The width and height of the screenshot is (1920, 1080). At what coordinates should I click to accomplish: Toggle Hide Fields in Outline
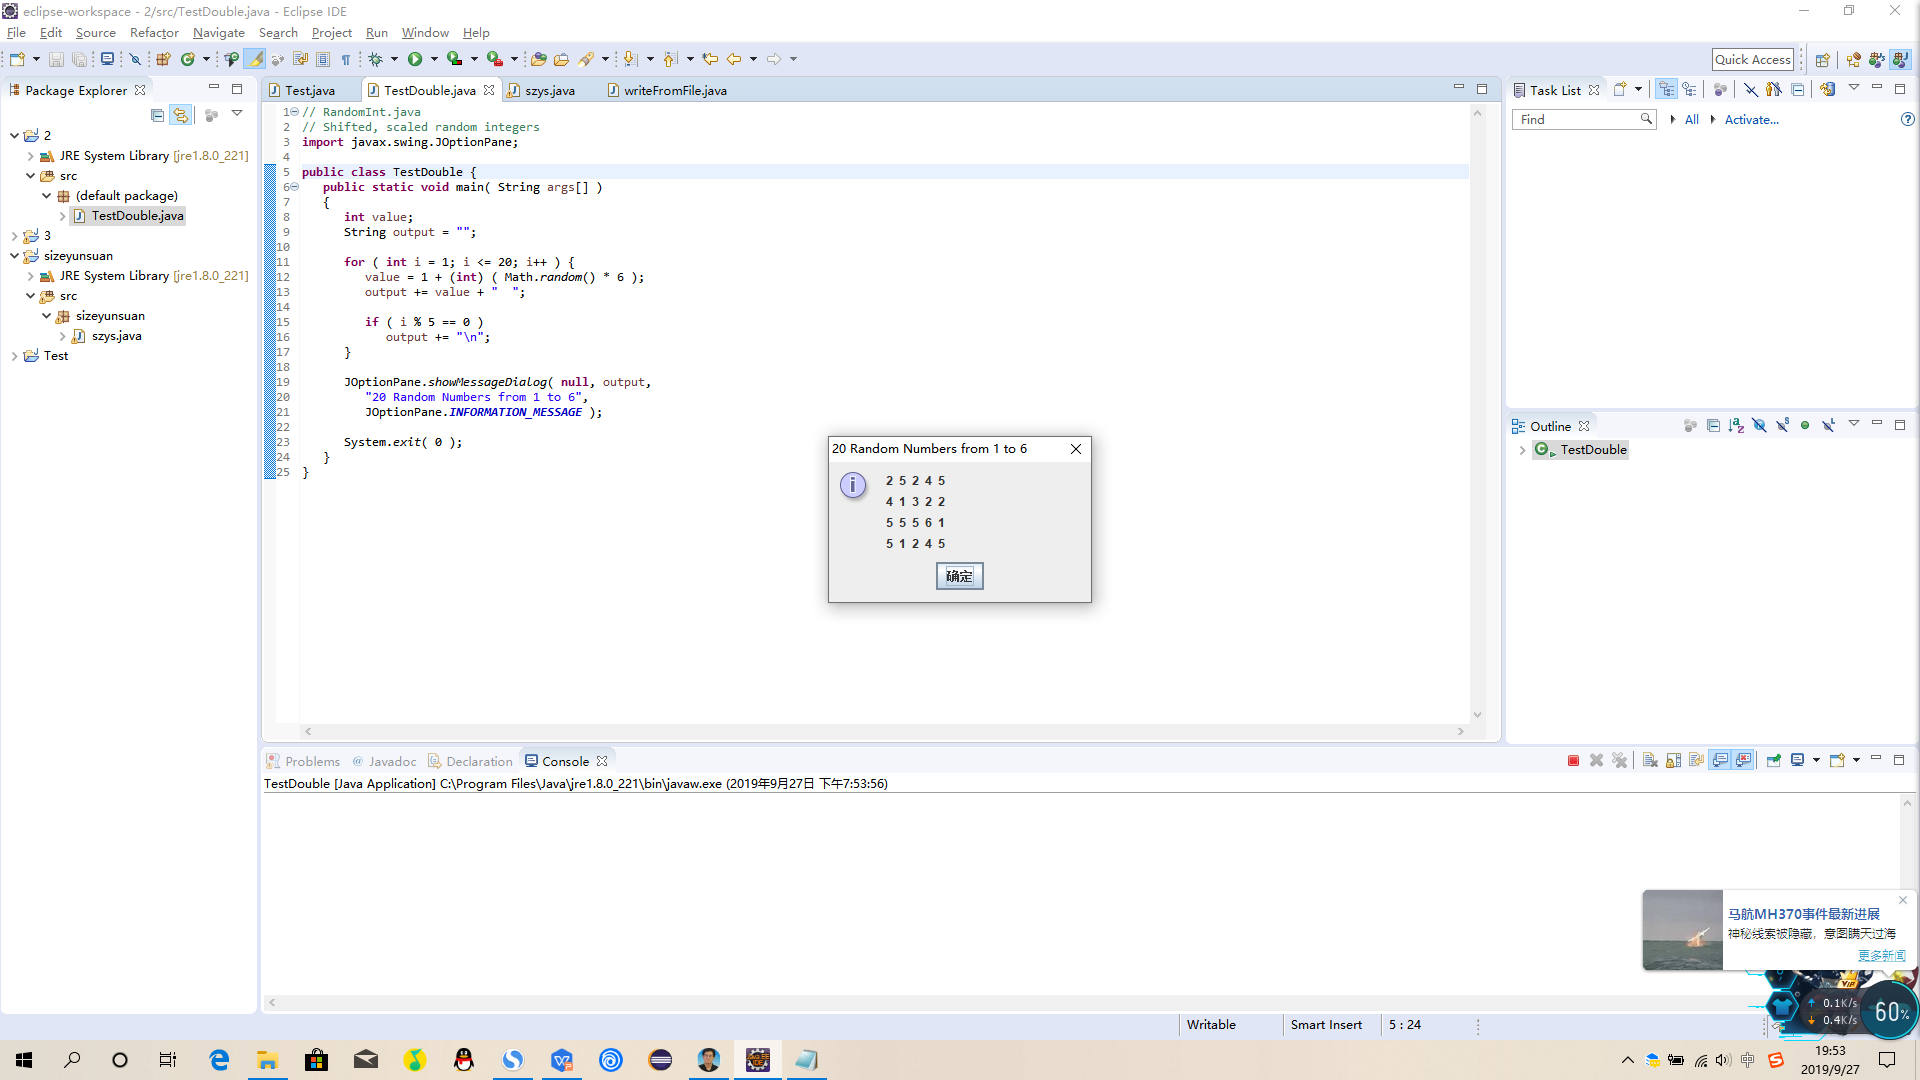[1759, 425]
